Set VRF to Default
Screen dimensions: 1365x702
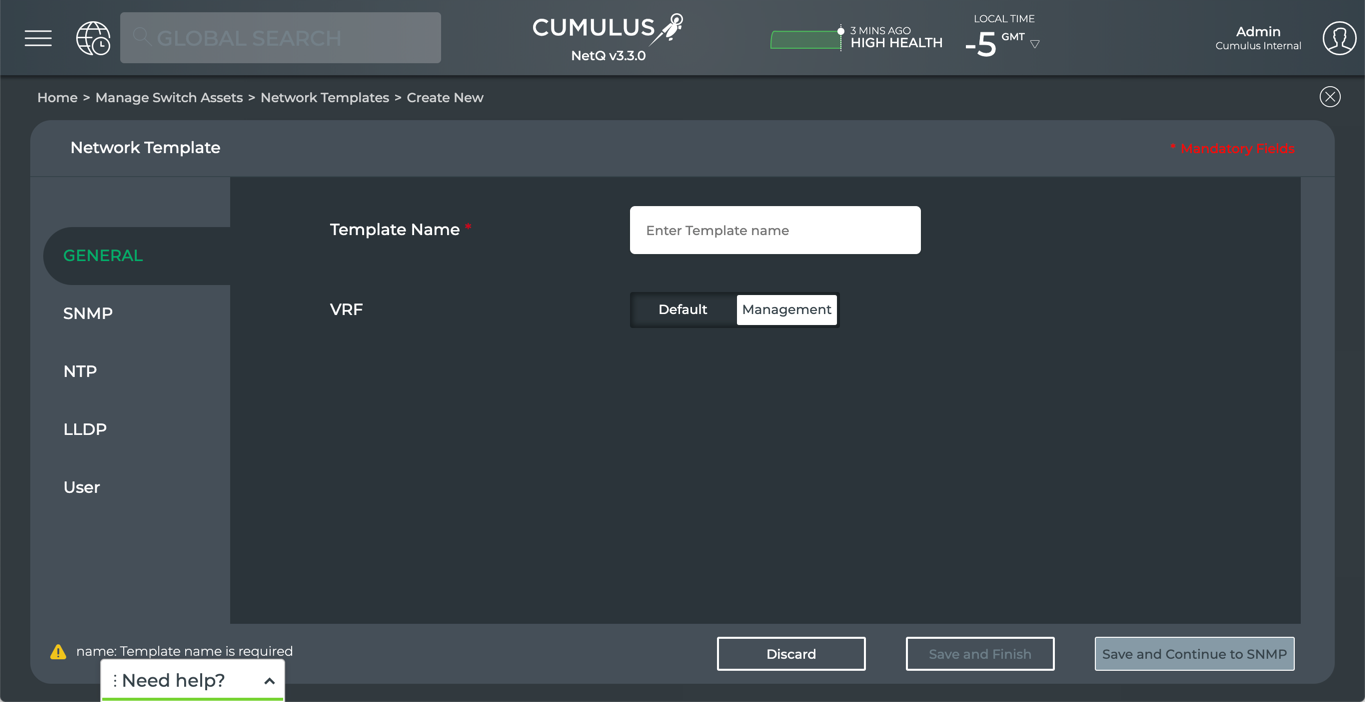click(683, 310)
